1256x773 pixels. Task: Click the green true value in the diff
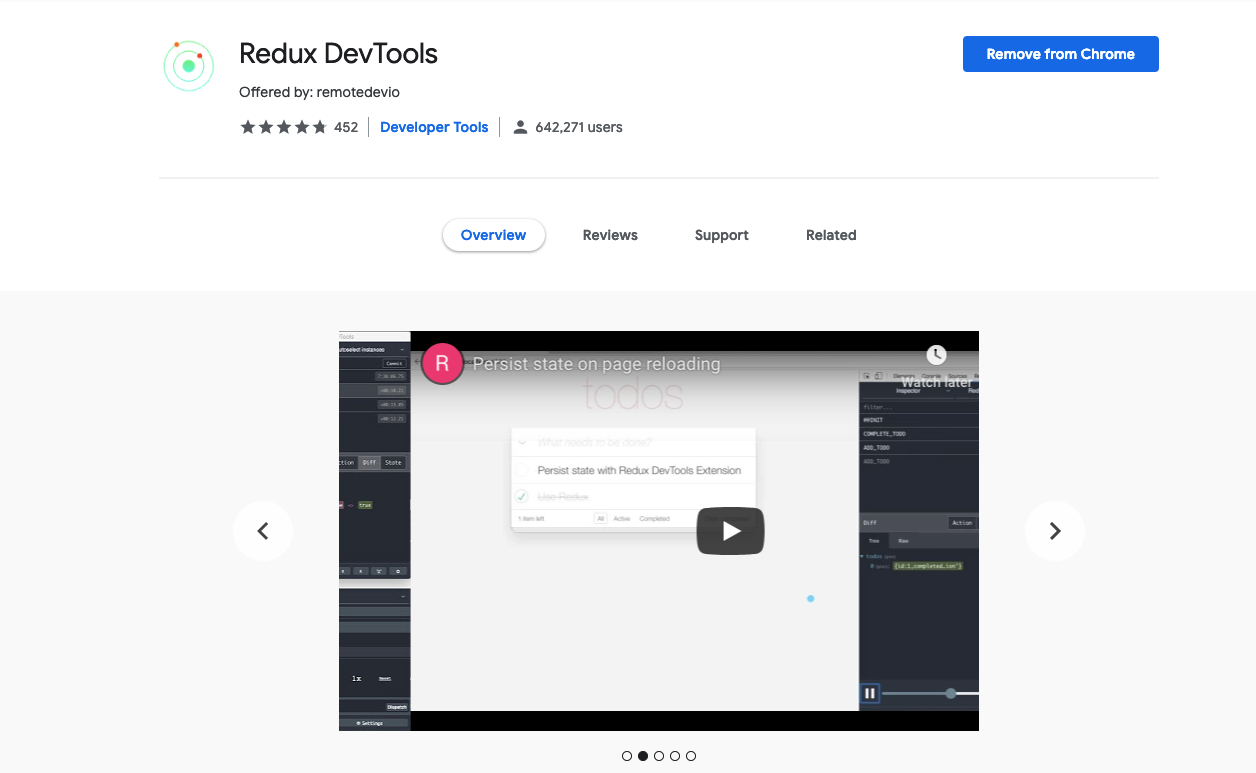[365, 505]
